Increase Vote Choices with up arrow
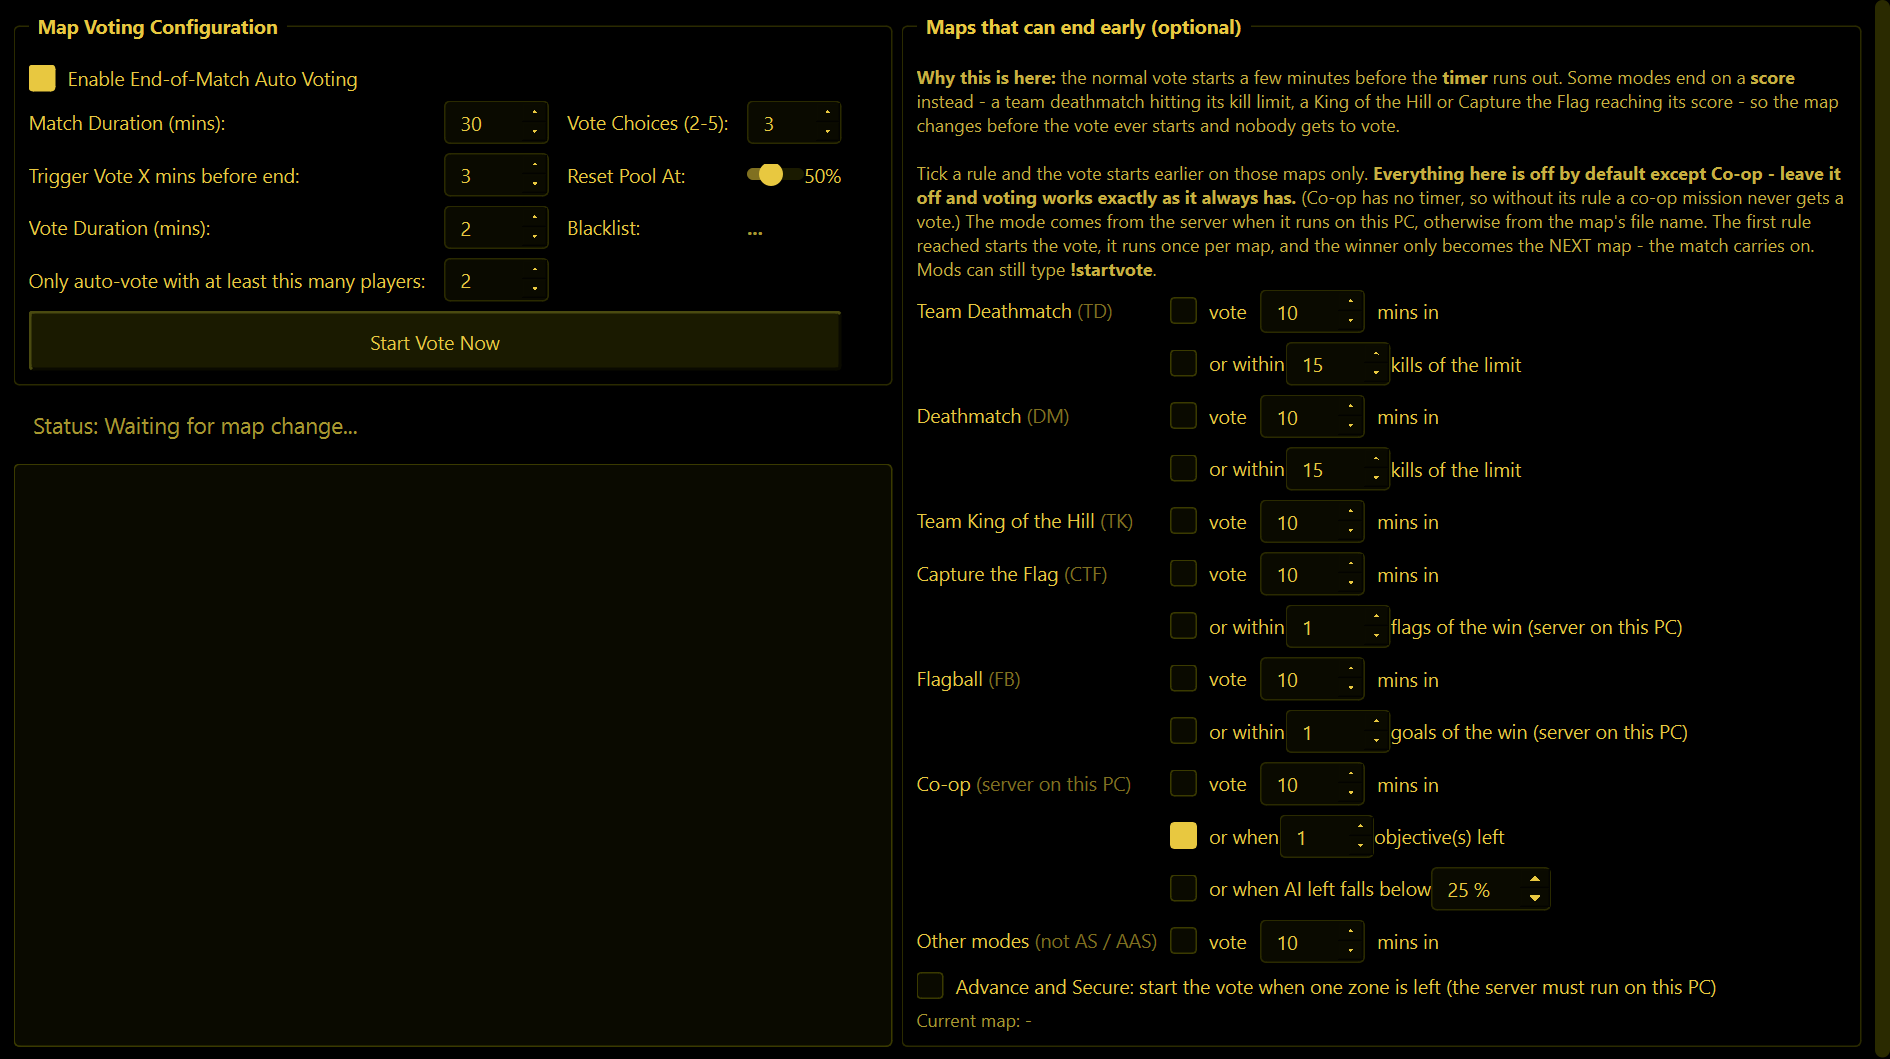 [828, 113]
